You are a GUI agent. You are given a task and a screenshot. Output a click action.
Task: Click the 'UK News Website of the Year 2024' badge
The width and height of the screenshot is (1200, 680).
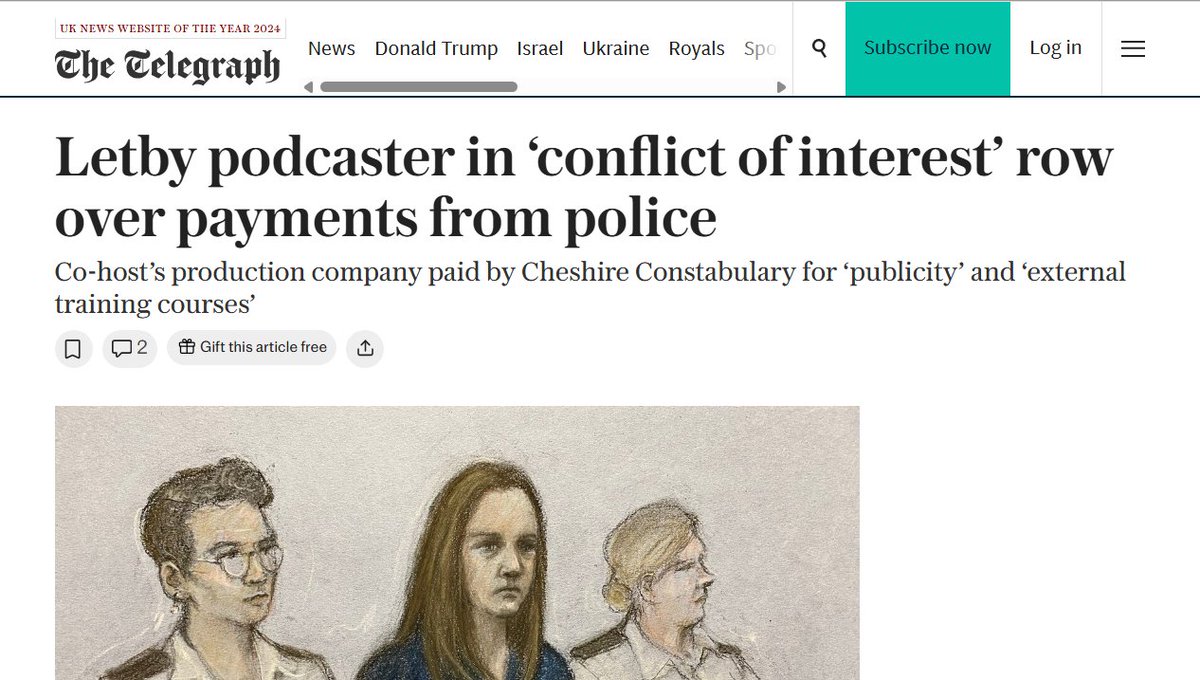point(170,28)
